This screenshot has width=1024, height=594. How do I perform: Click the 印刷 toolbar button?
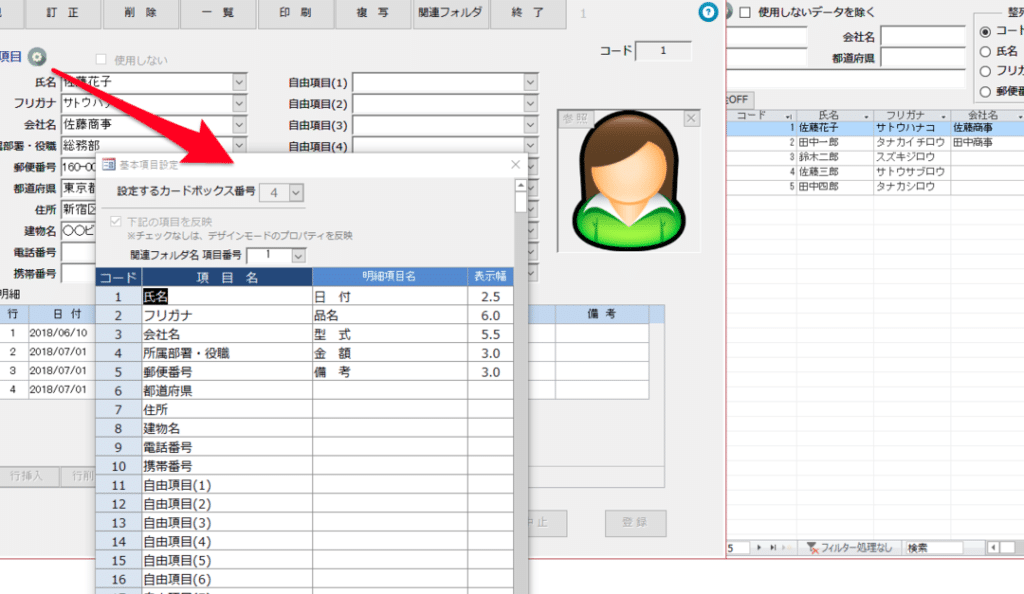point(295,14)
